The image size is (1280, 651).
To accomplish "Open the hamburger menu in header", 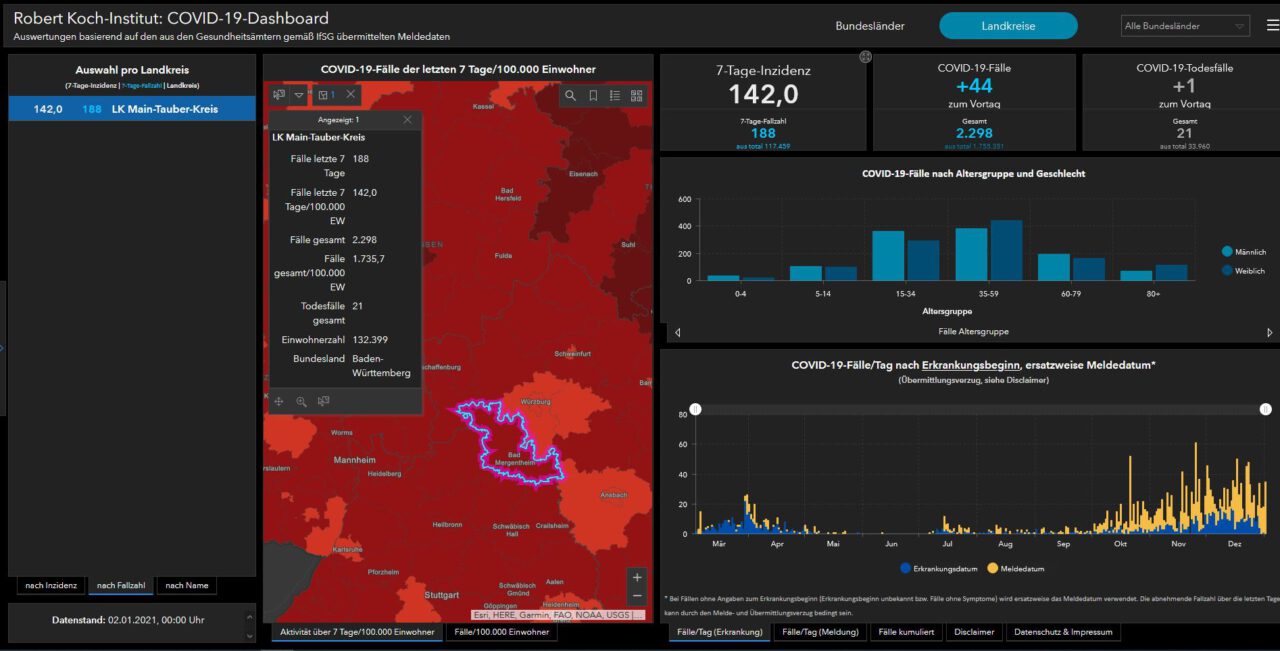I will click(x=1272, y=26).
